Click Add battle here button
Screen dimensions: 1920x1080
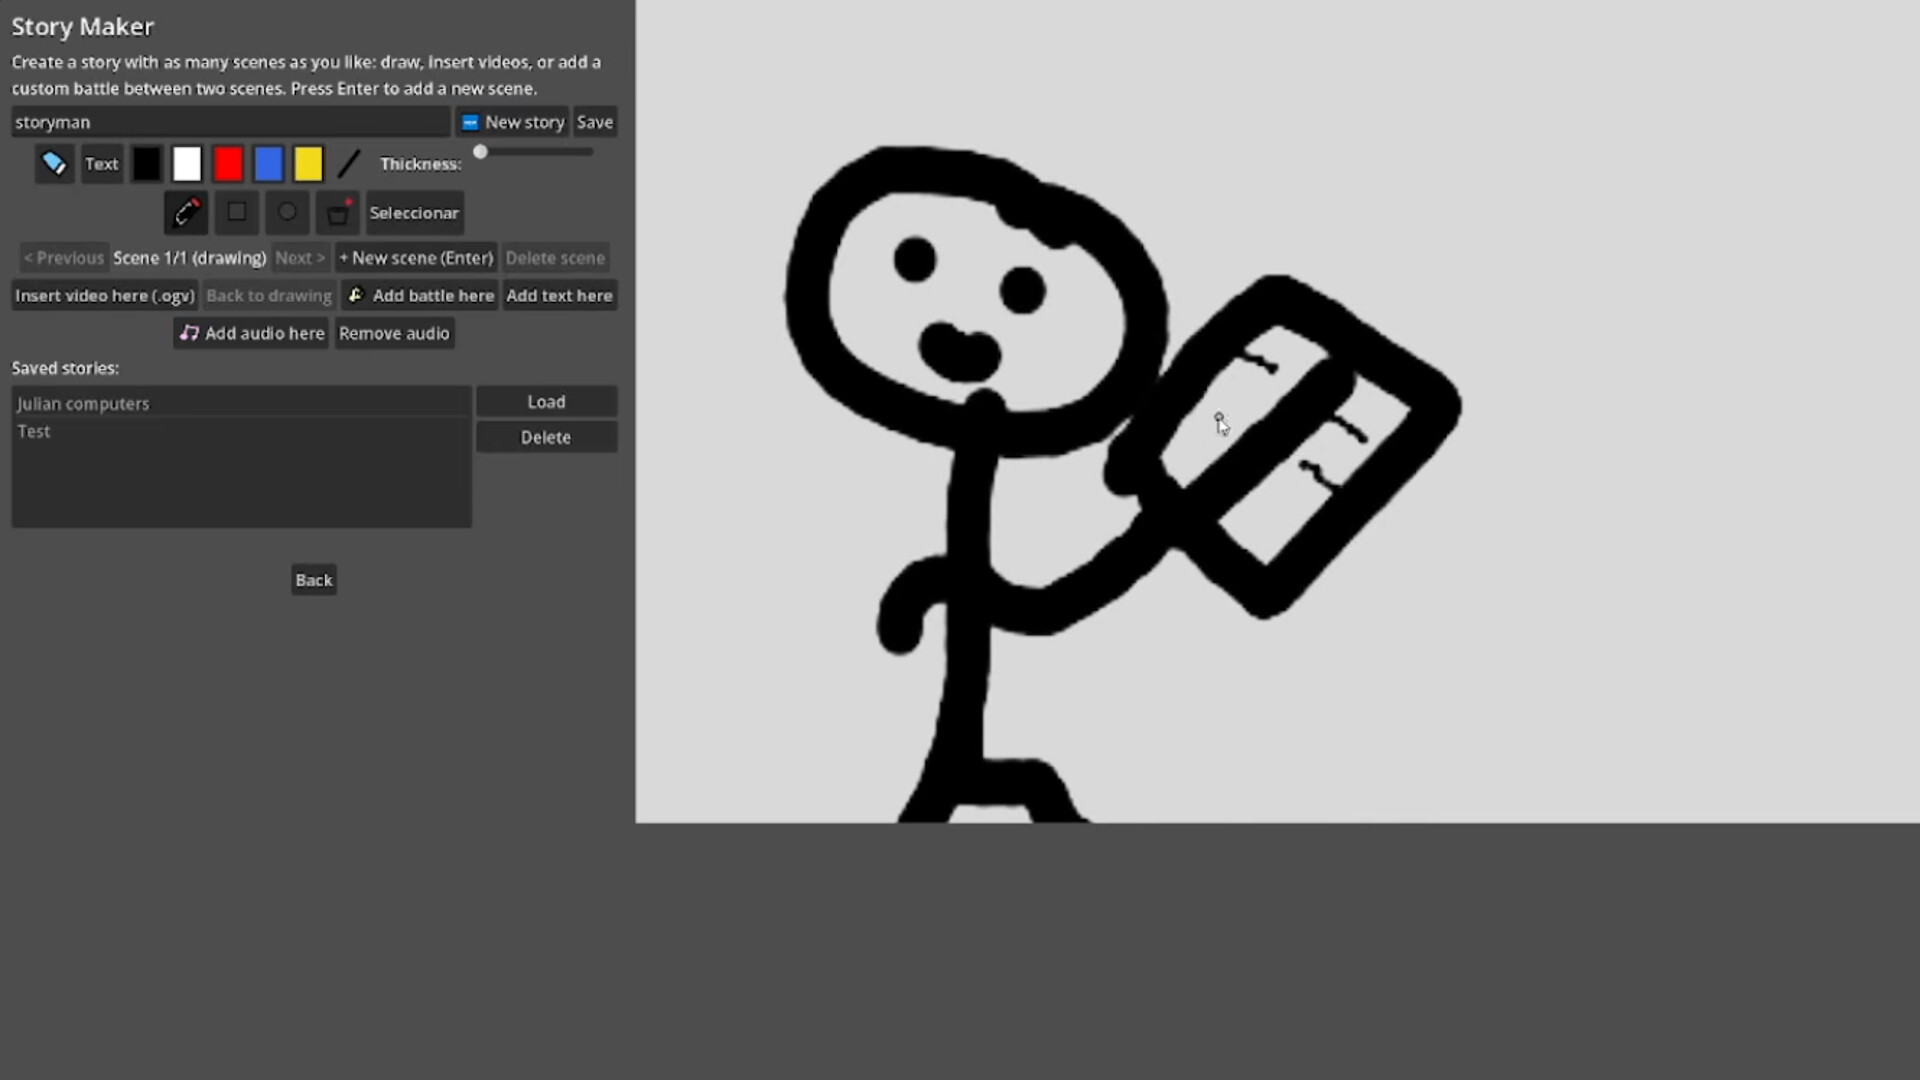pos(420,296)
